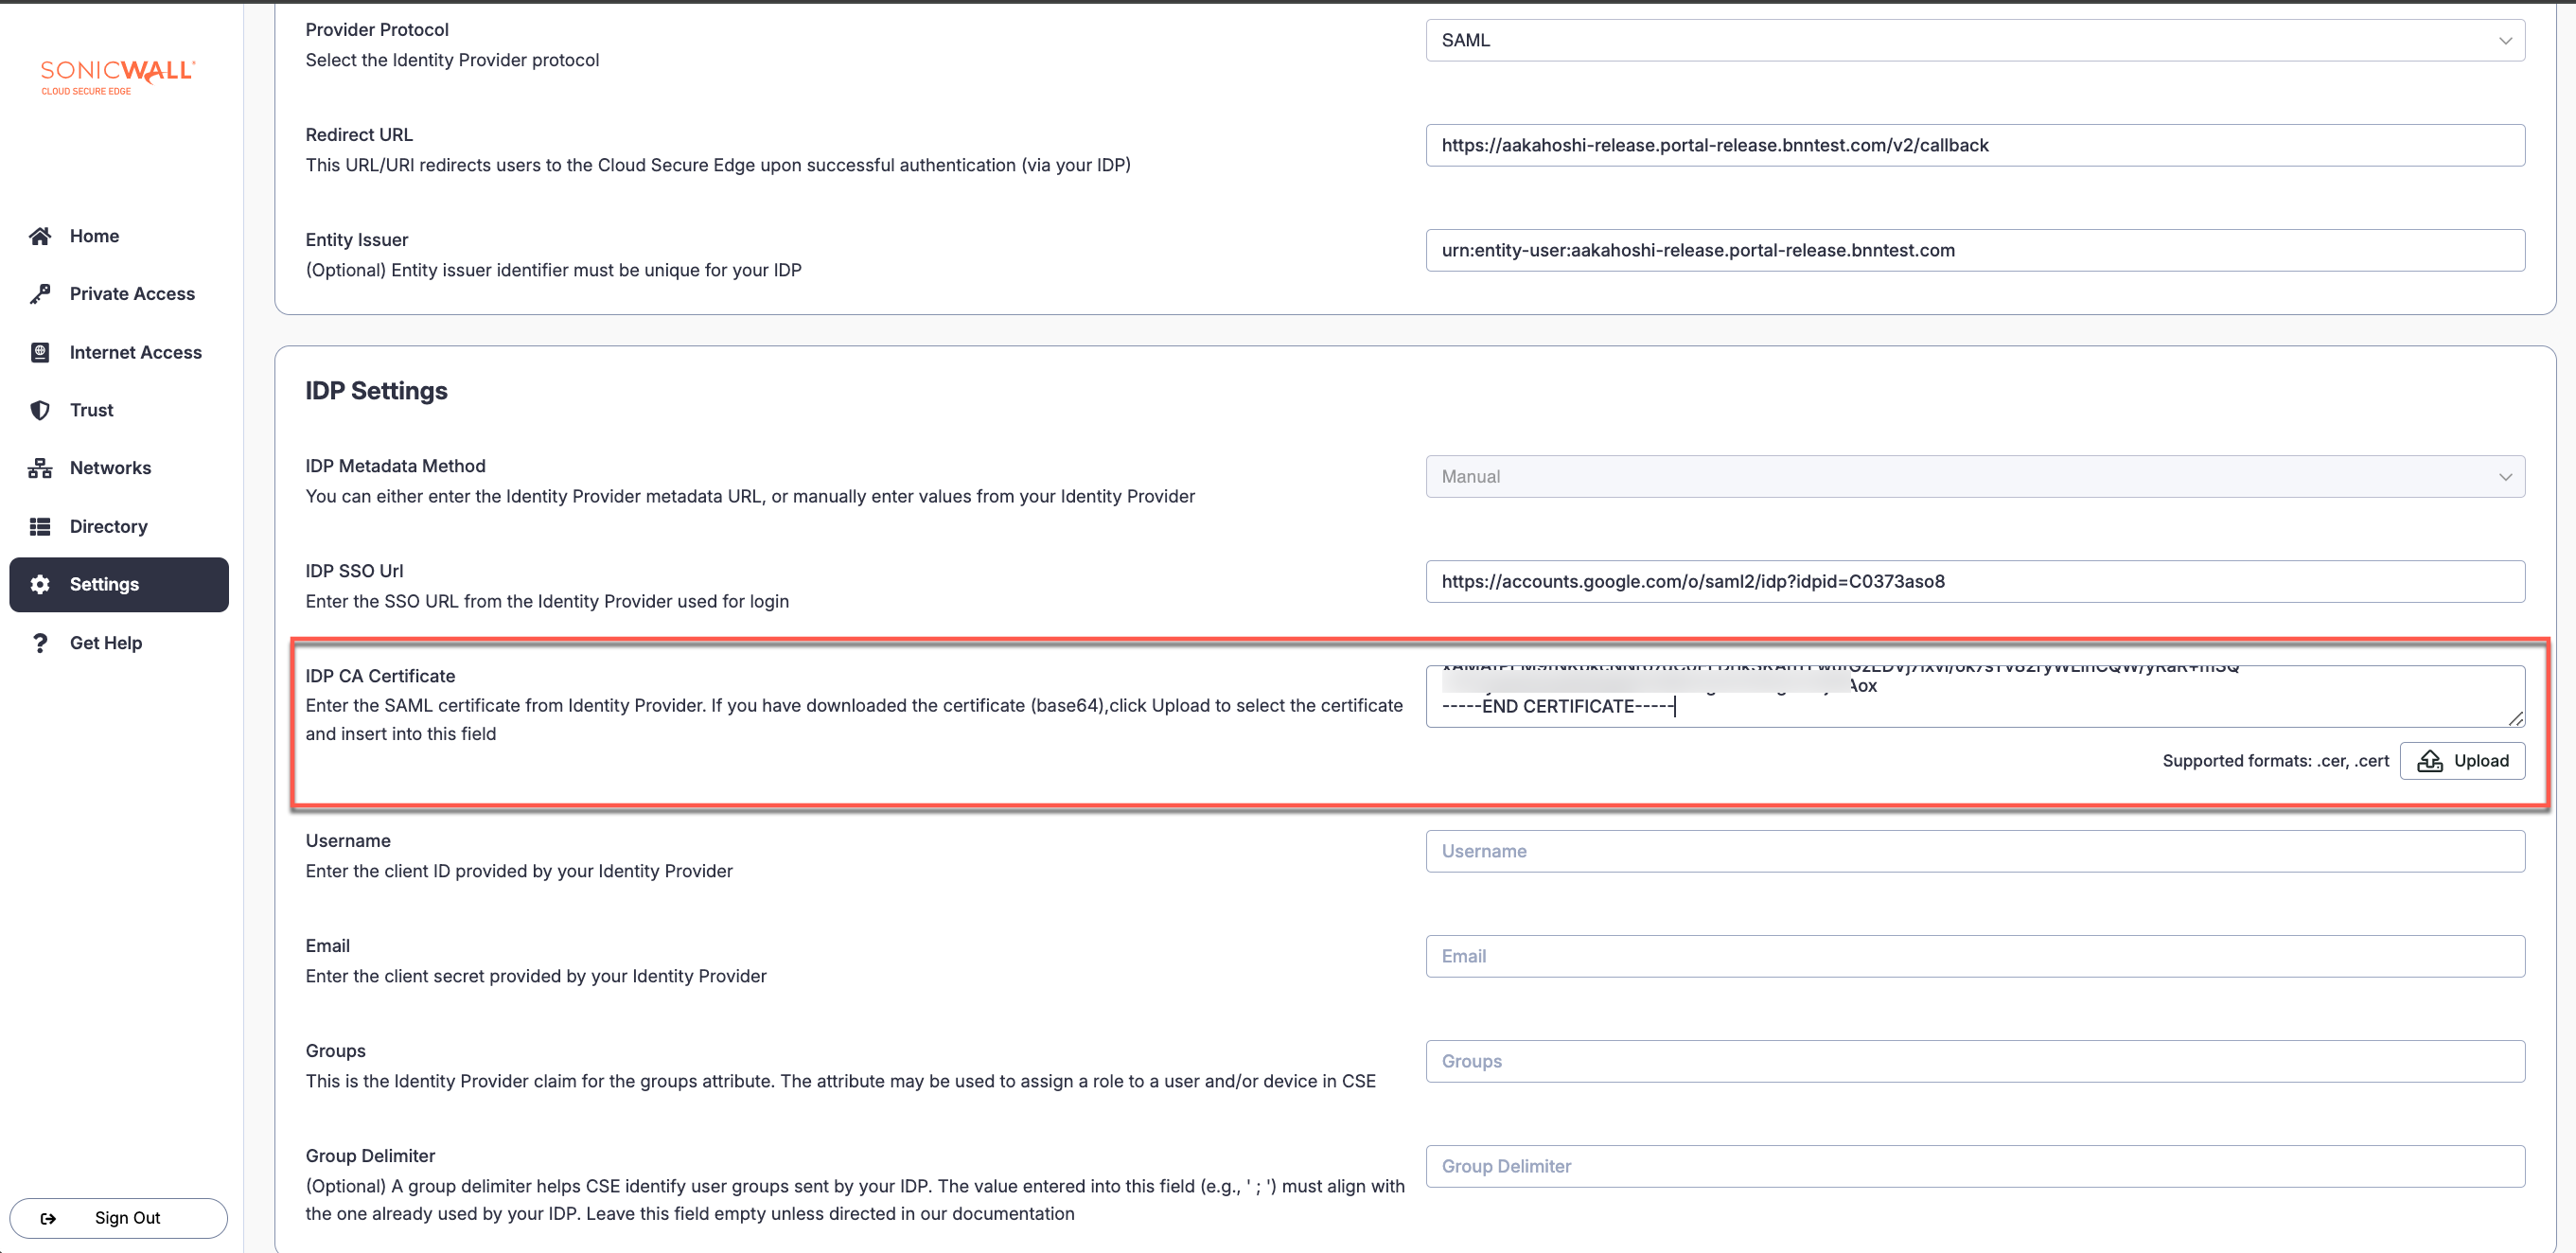Click the Get Help question mark icon
This screenshot has height=1253, width=2576.
40,643
